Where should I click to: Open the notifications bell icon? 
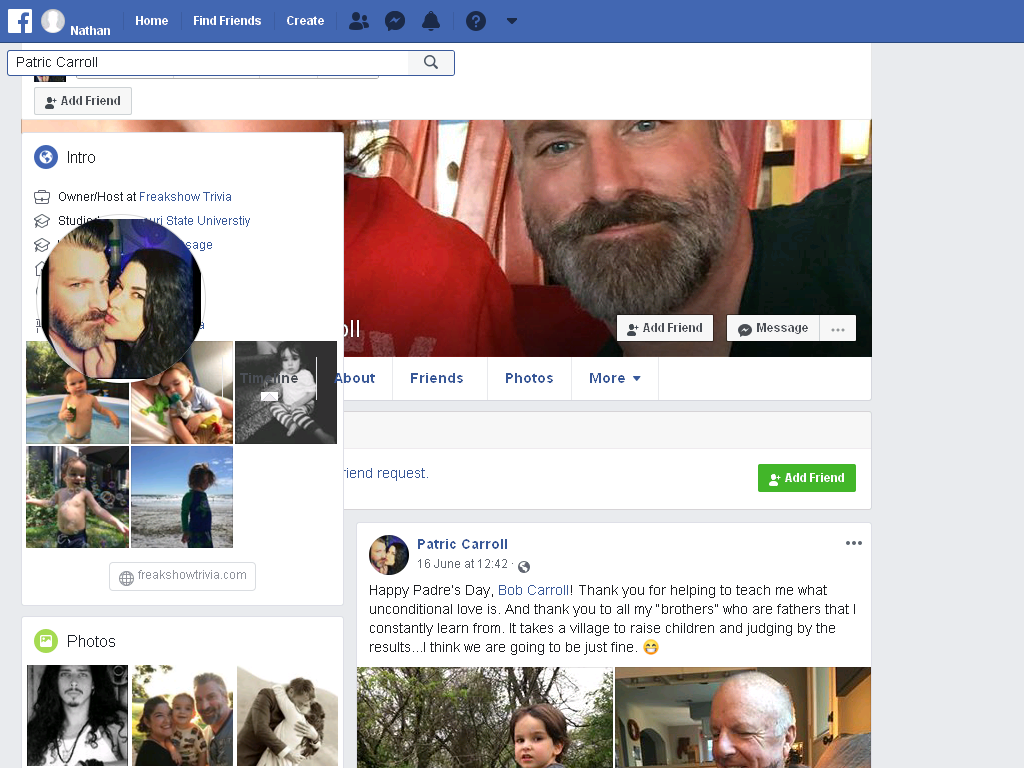click(x=431, y=22)
